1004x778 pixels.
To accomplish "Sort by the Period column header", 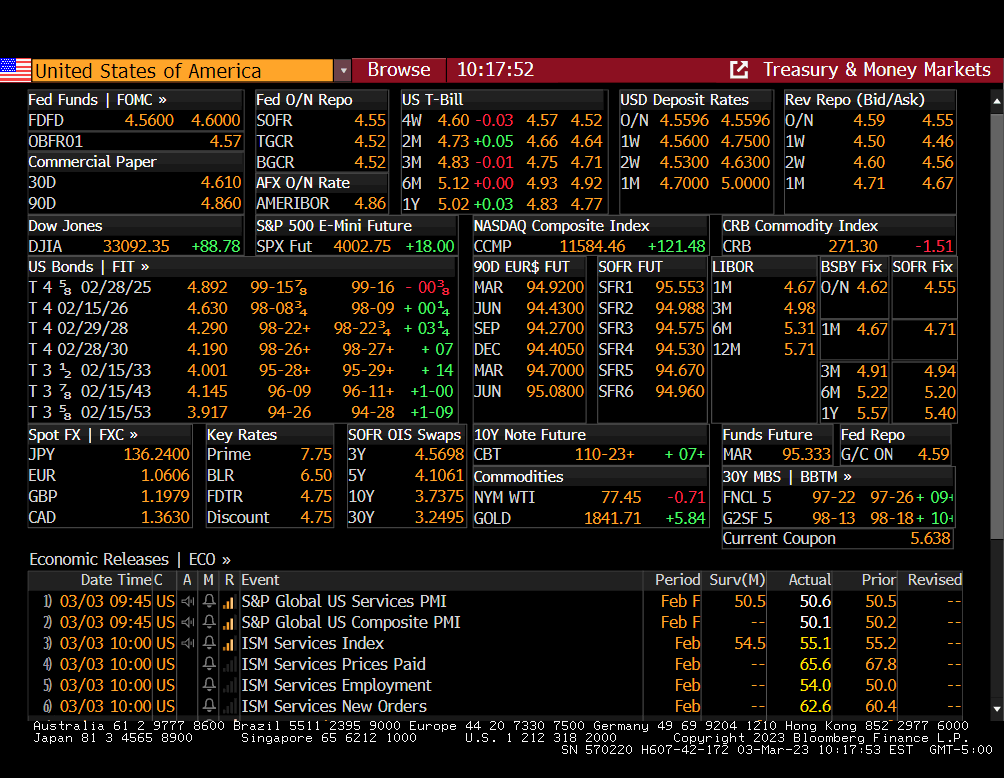I will [677, 580].
